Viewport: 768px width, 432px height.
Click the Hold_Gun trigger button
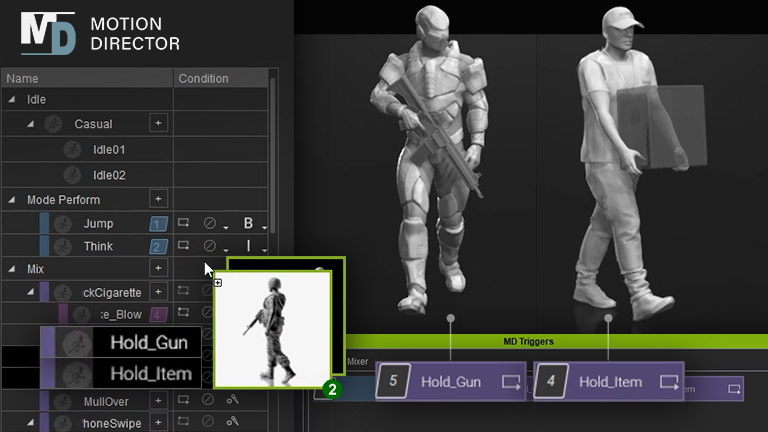coord(450,381)
